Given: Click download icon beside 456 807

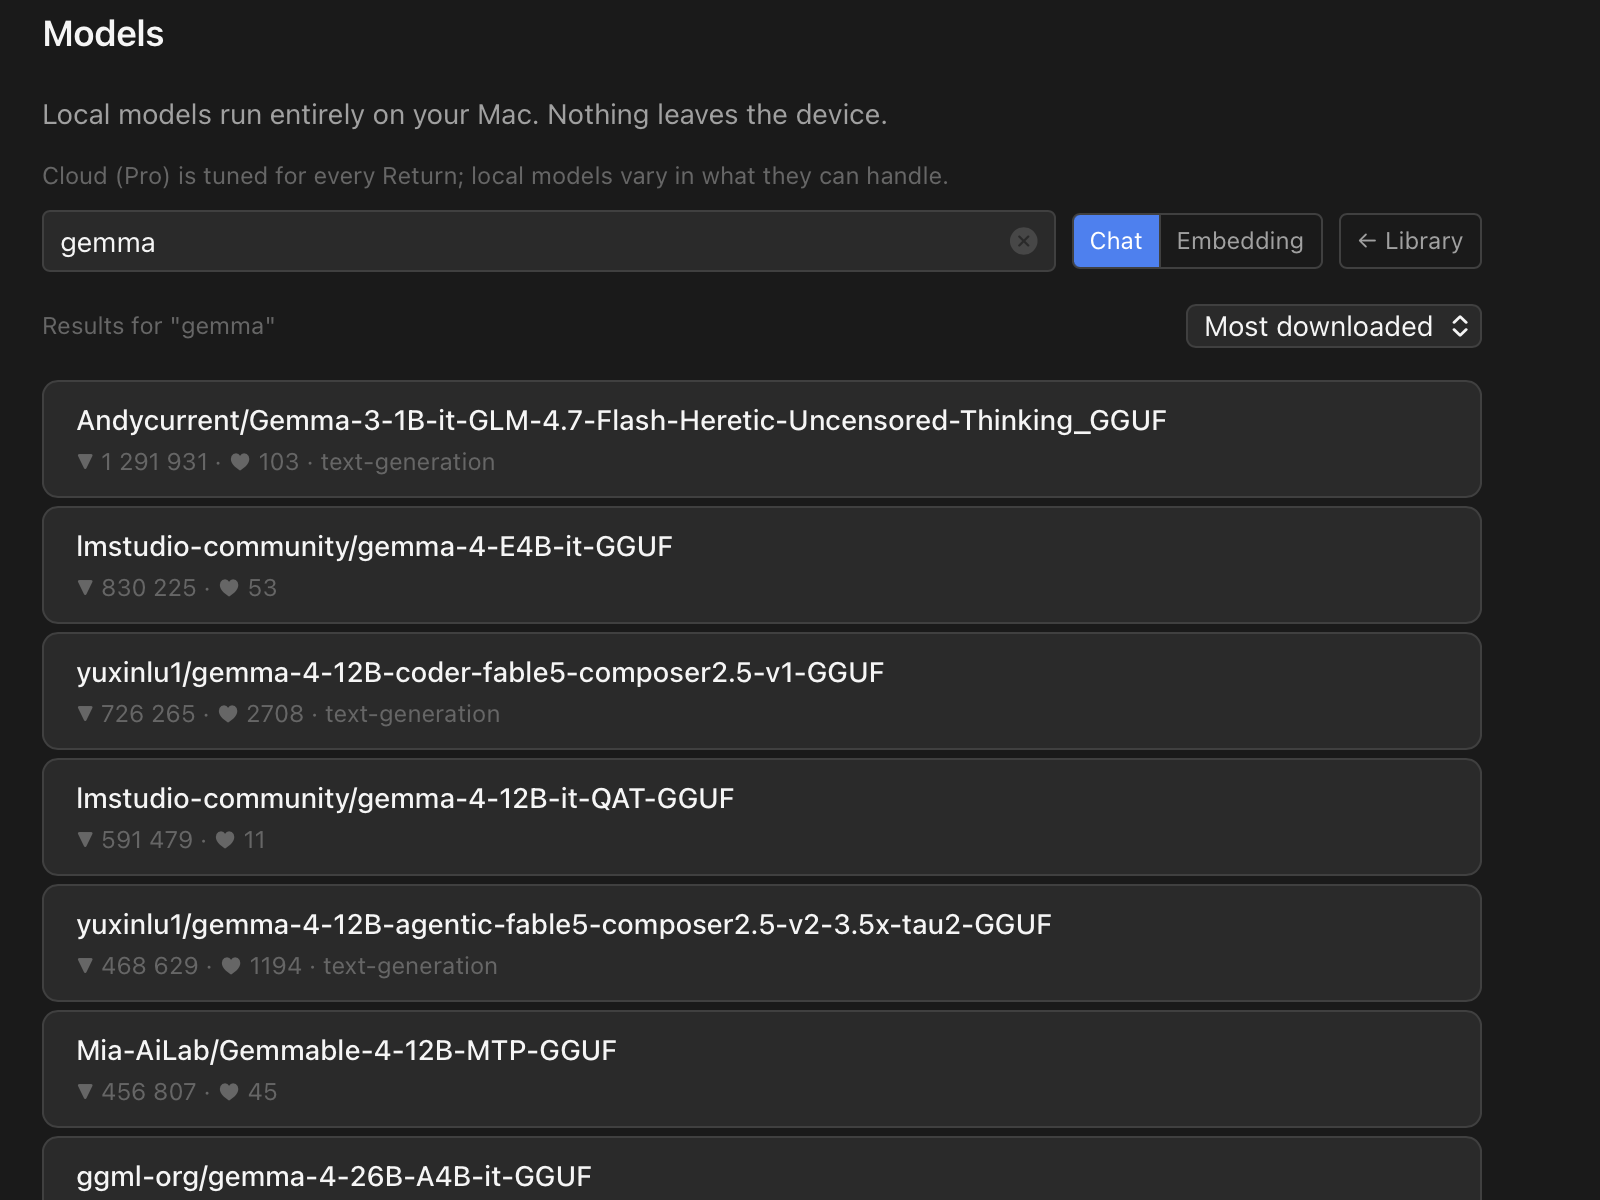Looking at the screenshot, I should click(85, 1092).
